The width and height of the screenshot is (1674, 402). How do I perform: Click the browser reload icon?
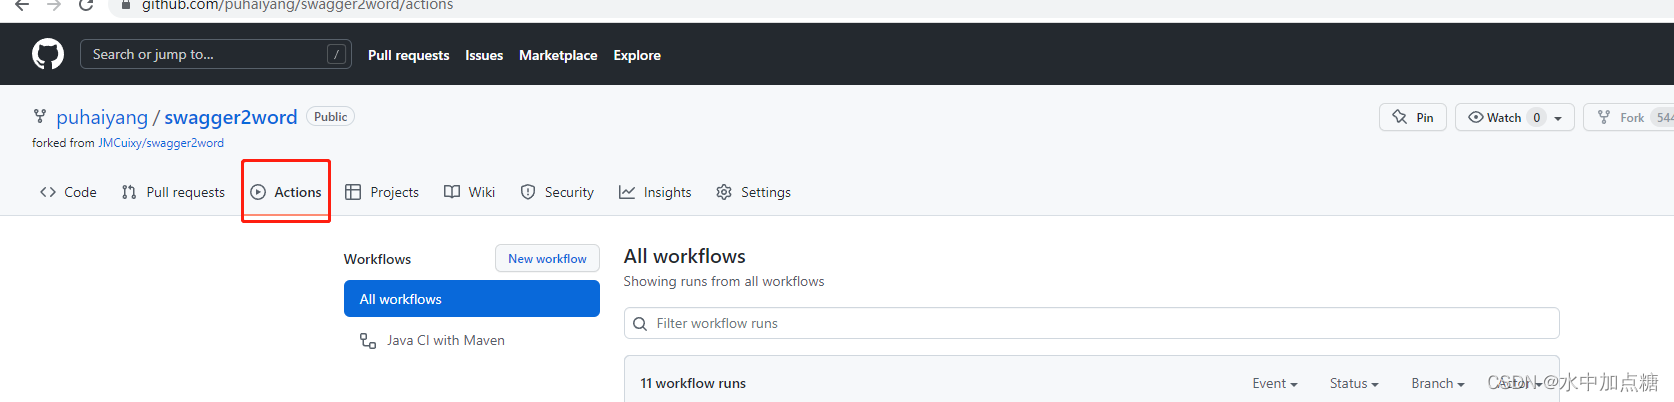click(86, 5)
